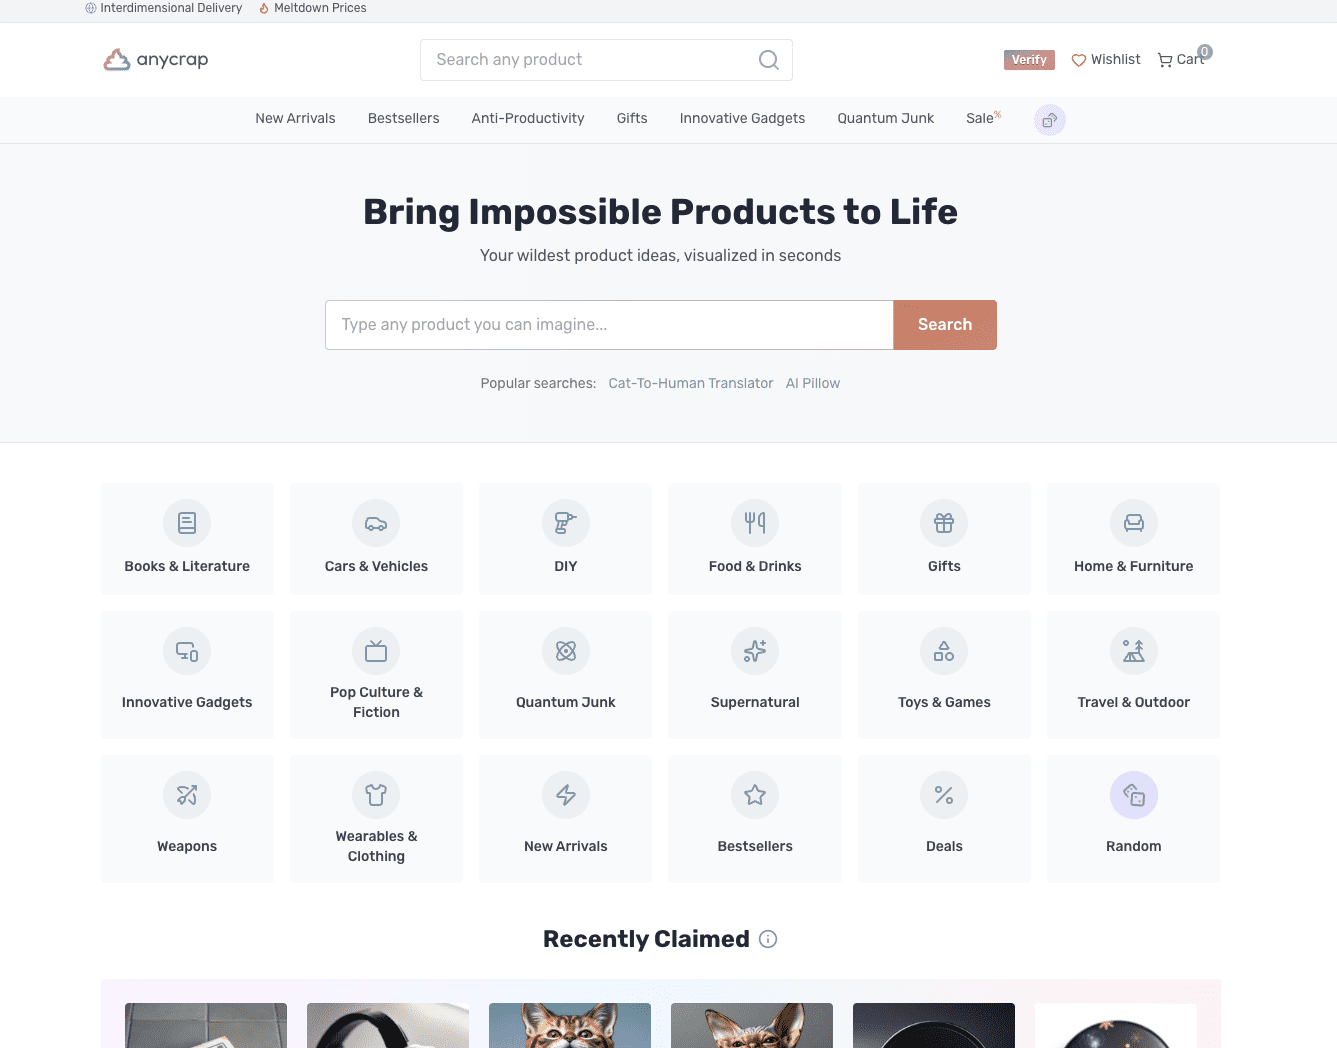Open the Books & Literature category icon
This screenshot has height=1048, width=1337.
(187, 523)
